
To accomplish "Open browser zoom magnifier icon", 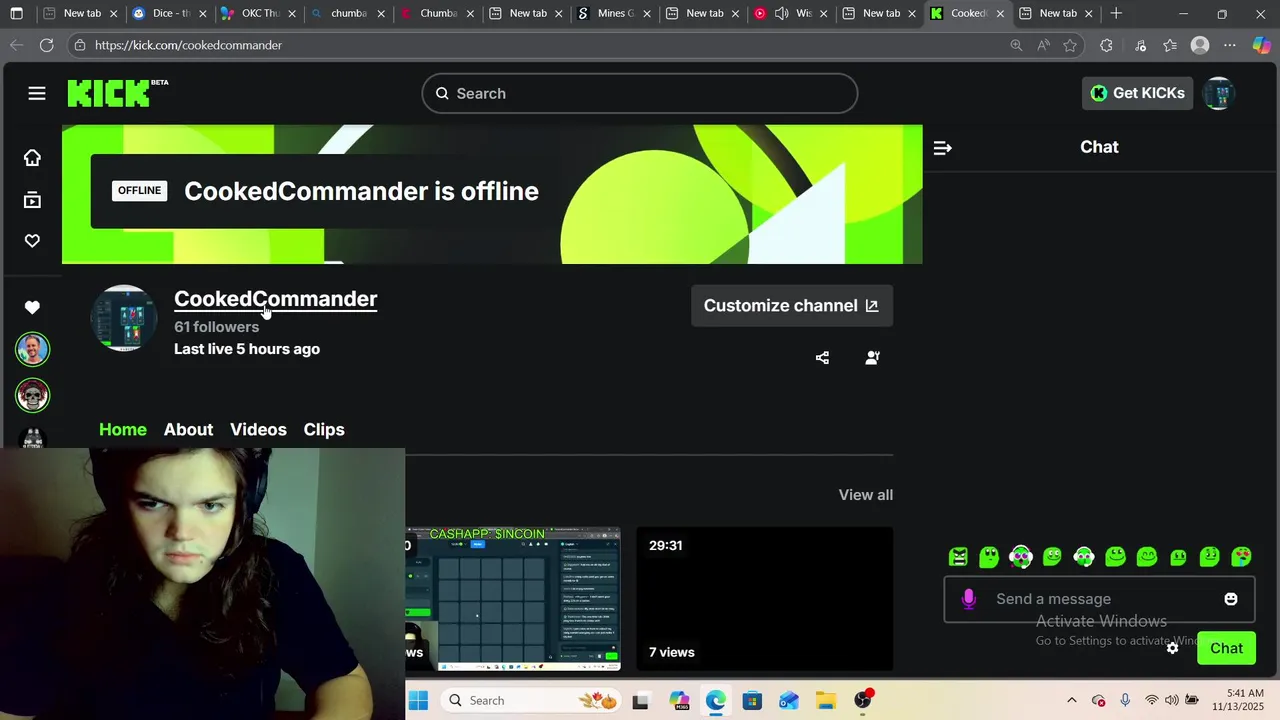I will 1016,45.
